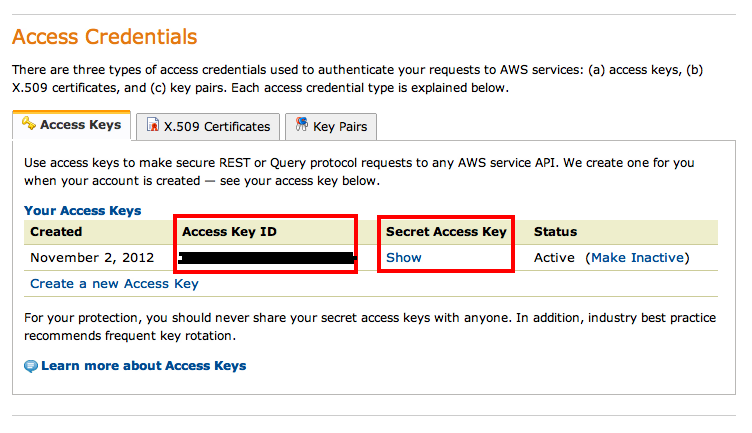
Task: Click the key pairs icon on Key Pairs tab
Action: point(301,124)
